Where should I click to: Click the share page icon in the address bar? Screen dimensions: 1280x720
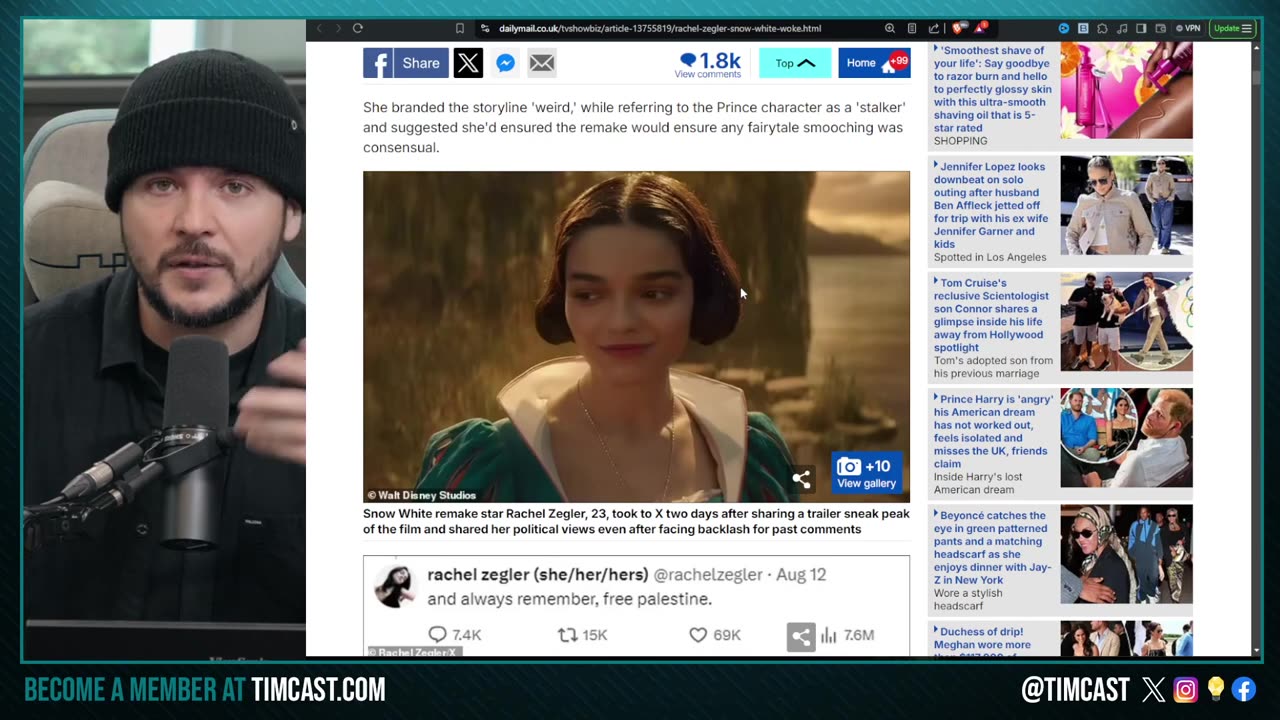pyautogui.click(x=933, y=29)
